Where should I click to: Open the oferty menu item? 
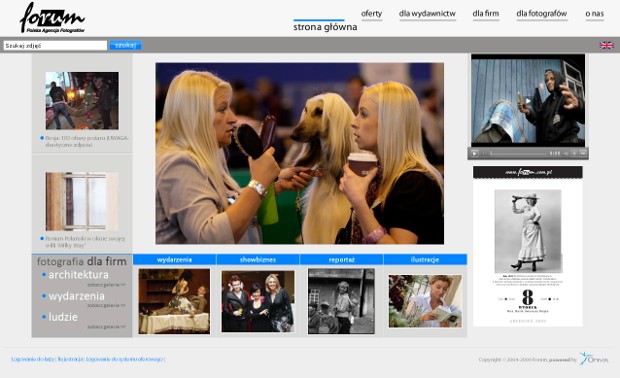pyautogui.click(x=371, y=13)
